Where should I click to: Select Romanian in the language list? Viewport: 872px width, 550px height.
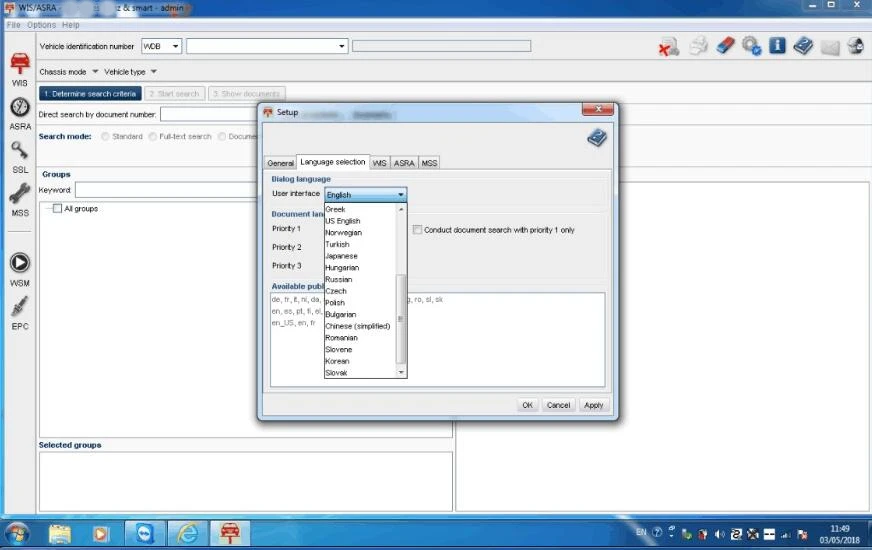360,338
